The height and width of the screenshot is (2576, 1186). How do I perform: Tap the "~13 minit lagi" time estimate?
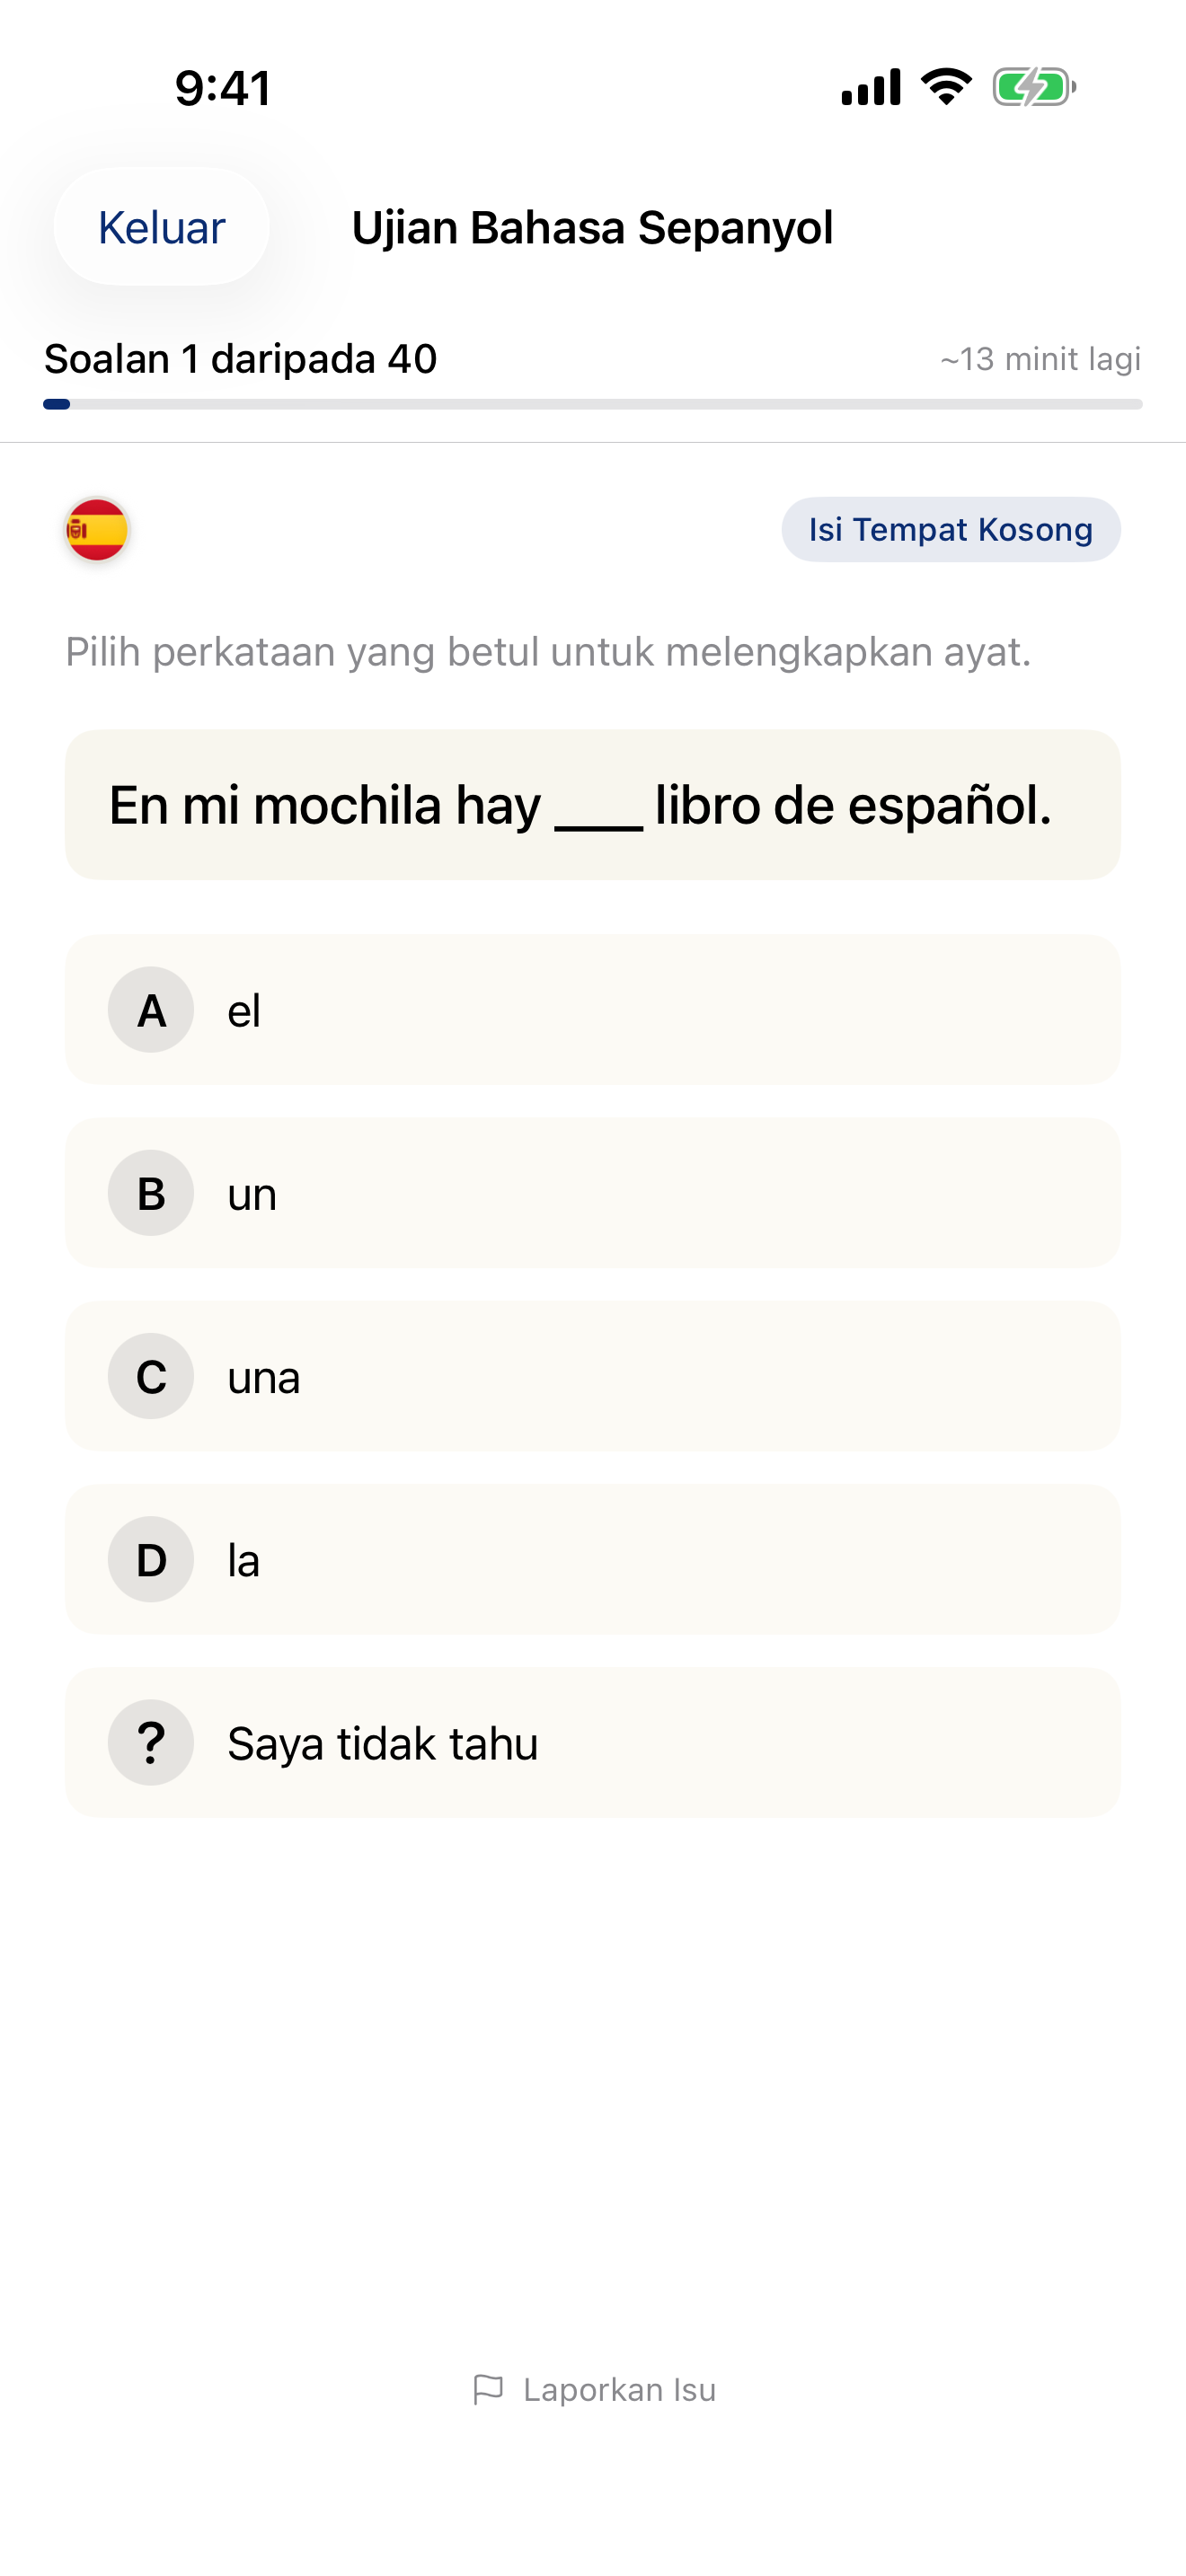point(1040,359)
